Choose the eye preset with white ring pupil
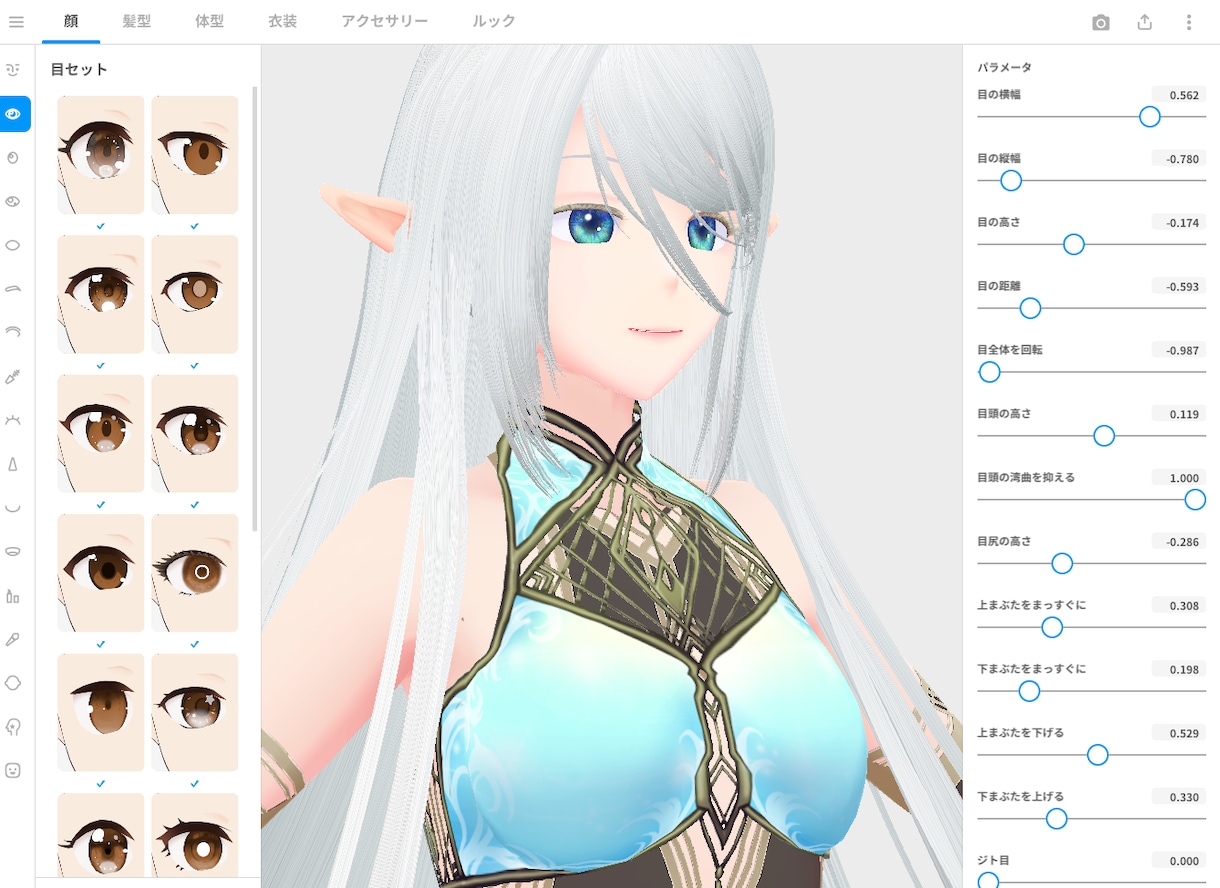1220x888 pixels. pyautogui.click(x=195, y=573)
